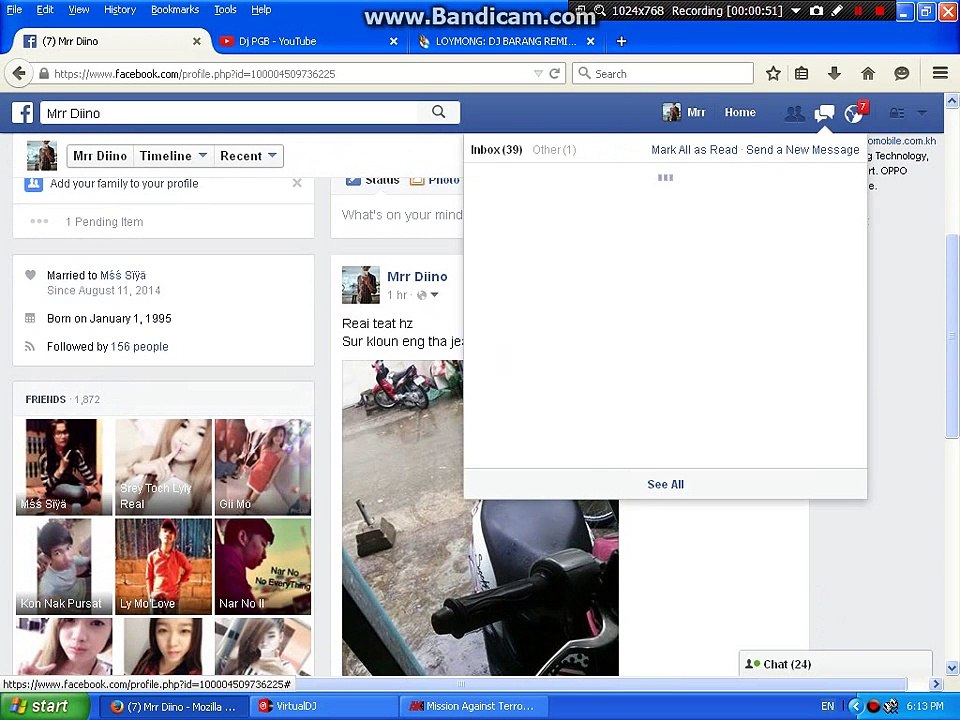Open the 1 Pending Item link
Viewport: 960px width, 720px height.
[104, 222]
